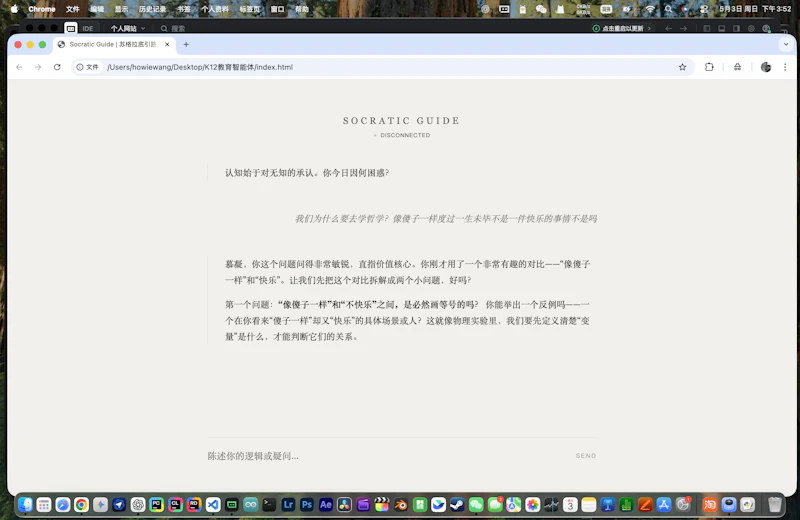Open the Wi-Fi status menu
This screenshot has height=520, width=800.
(x=649, y=9)
